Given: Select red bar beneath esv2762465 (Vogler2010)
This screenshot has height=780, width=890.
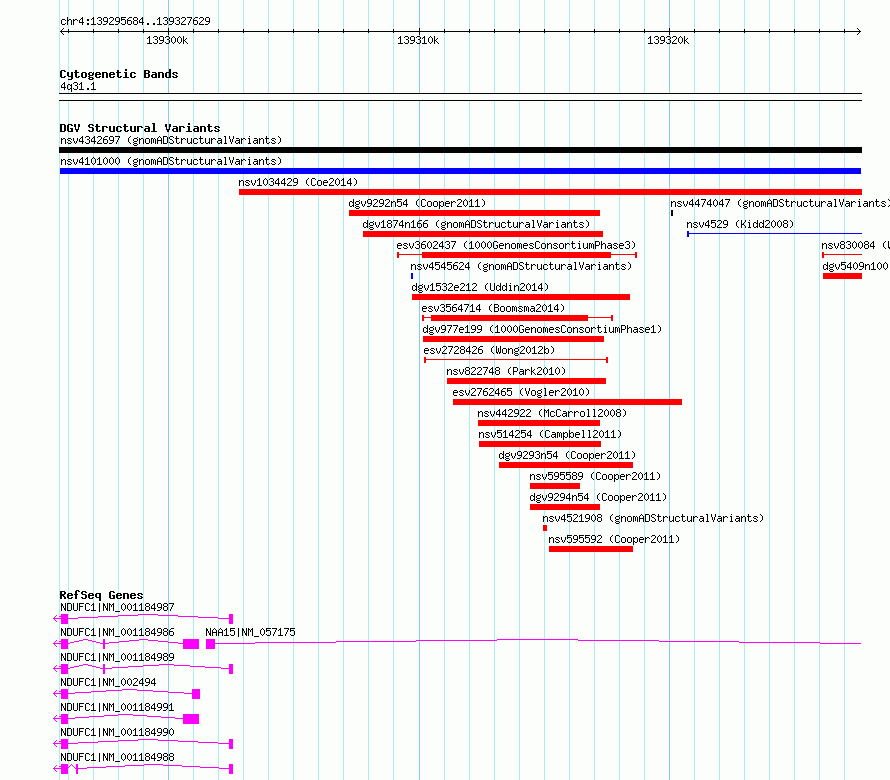Looking at the screenshot, I should (x=567, y=402).
